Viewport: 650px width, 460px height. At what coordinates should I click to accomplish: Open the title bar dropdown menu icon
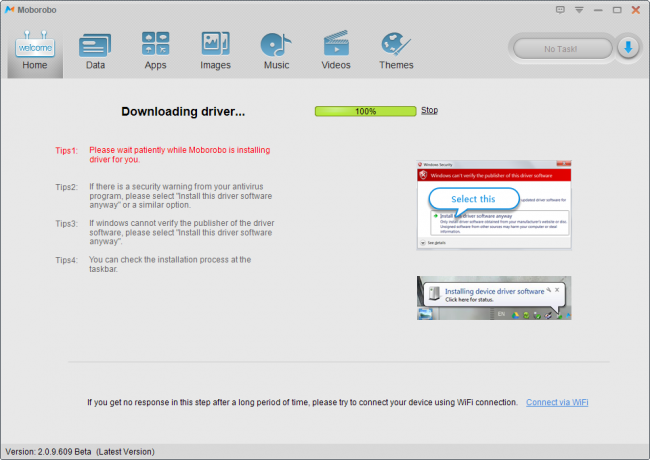579,10
